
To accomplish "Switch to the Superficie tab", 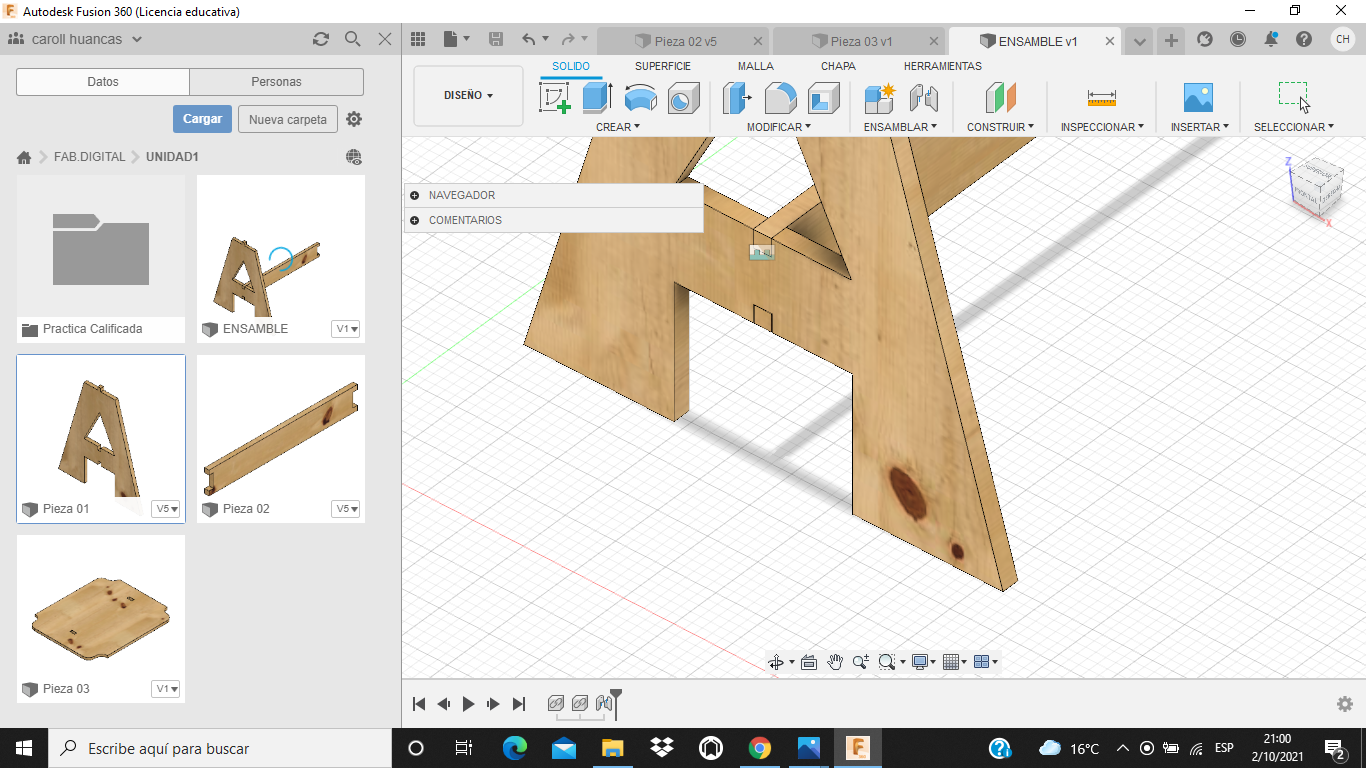I will (x=662, y=66).
